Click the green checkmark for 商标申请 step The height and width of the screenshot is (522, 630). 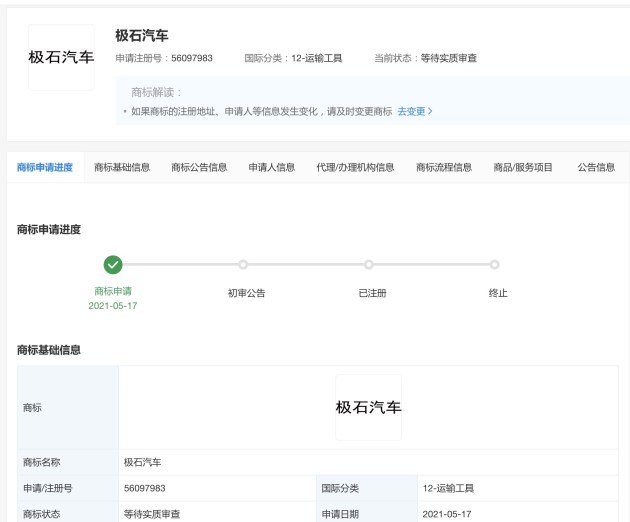[113, 265]
